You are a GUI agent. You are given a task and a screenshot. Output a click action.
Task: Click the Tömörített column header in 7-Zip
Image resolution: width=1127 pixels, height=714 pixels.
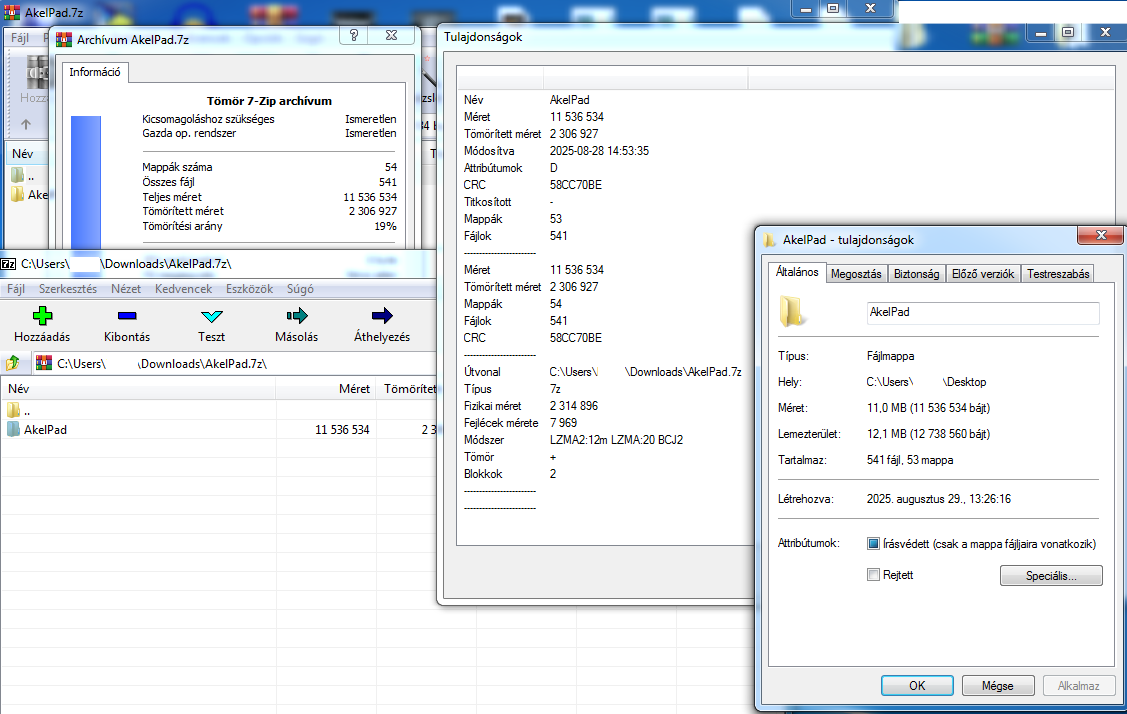tap(407, 389)
